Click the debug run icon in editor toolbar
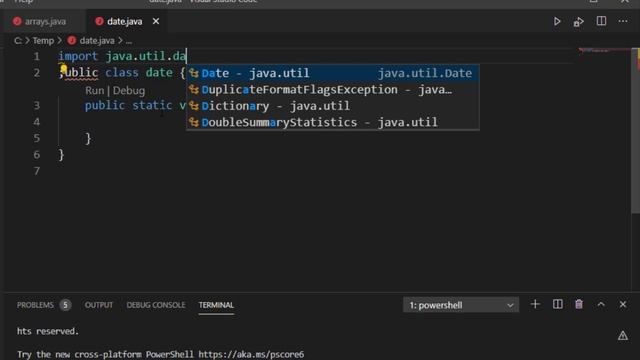The image size is (640, 360). (x=579, y=22)
